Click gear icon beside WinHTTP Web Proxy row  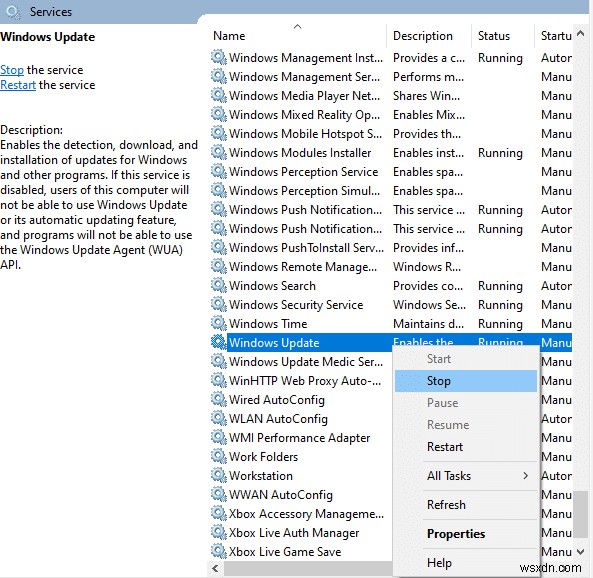click(x=219, y=381)
